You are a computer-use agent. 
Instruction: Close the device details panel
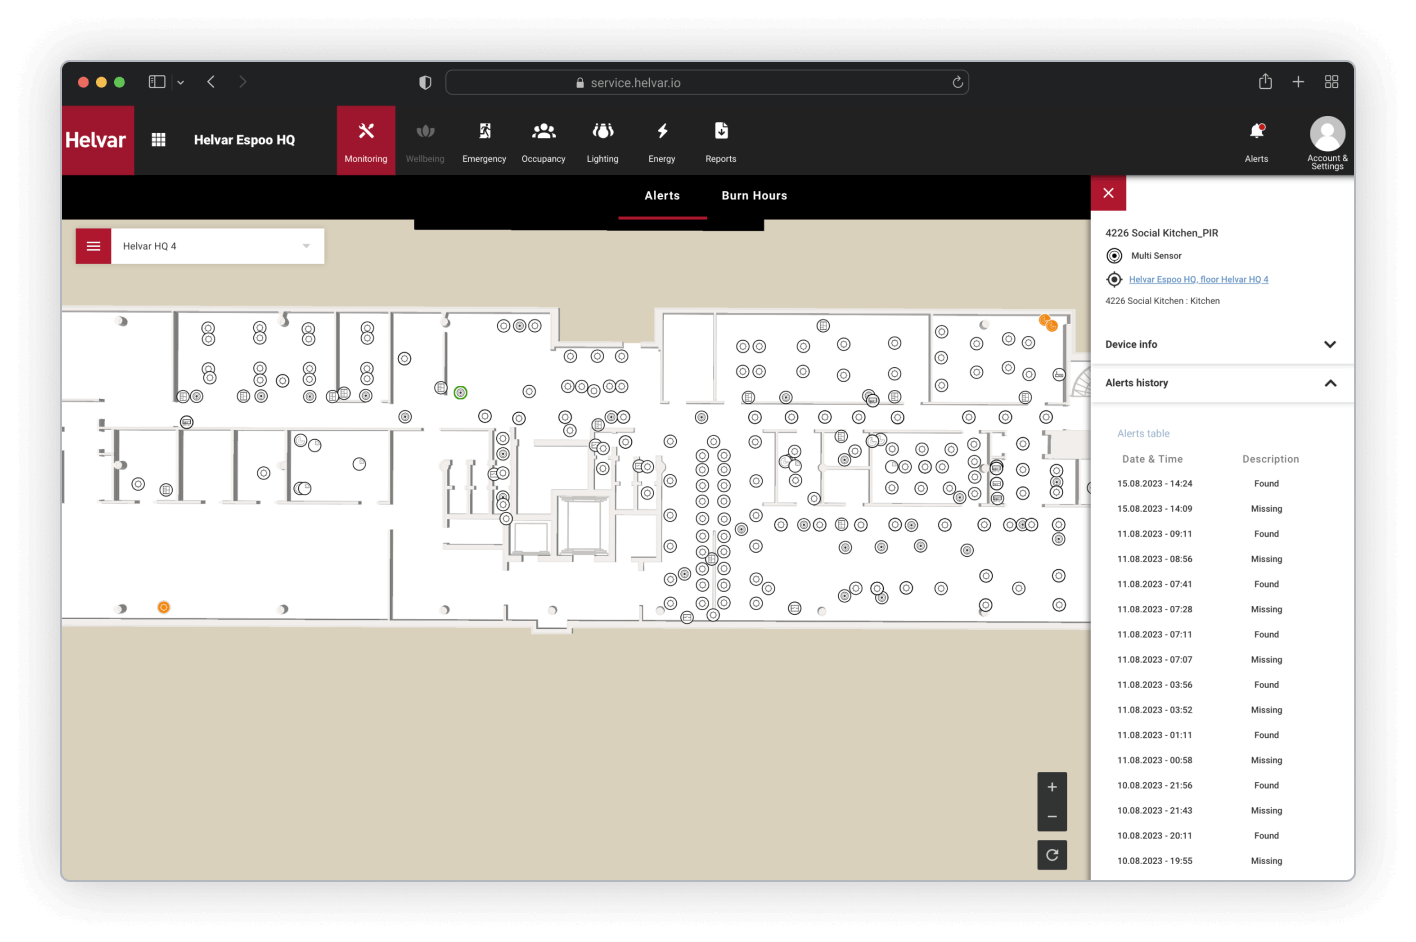click(1108, 193)
